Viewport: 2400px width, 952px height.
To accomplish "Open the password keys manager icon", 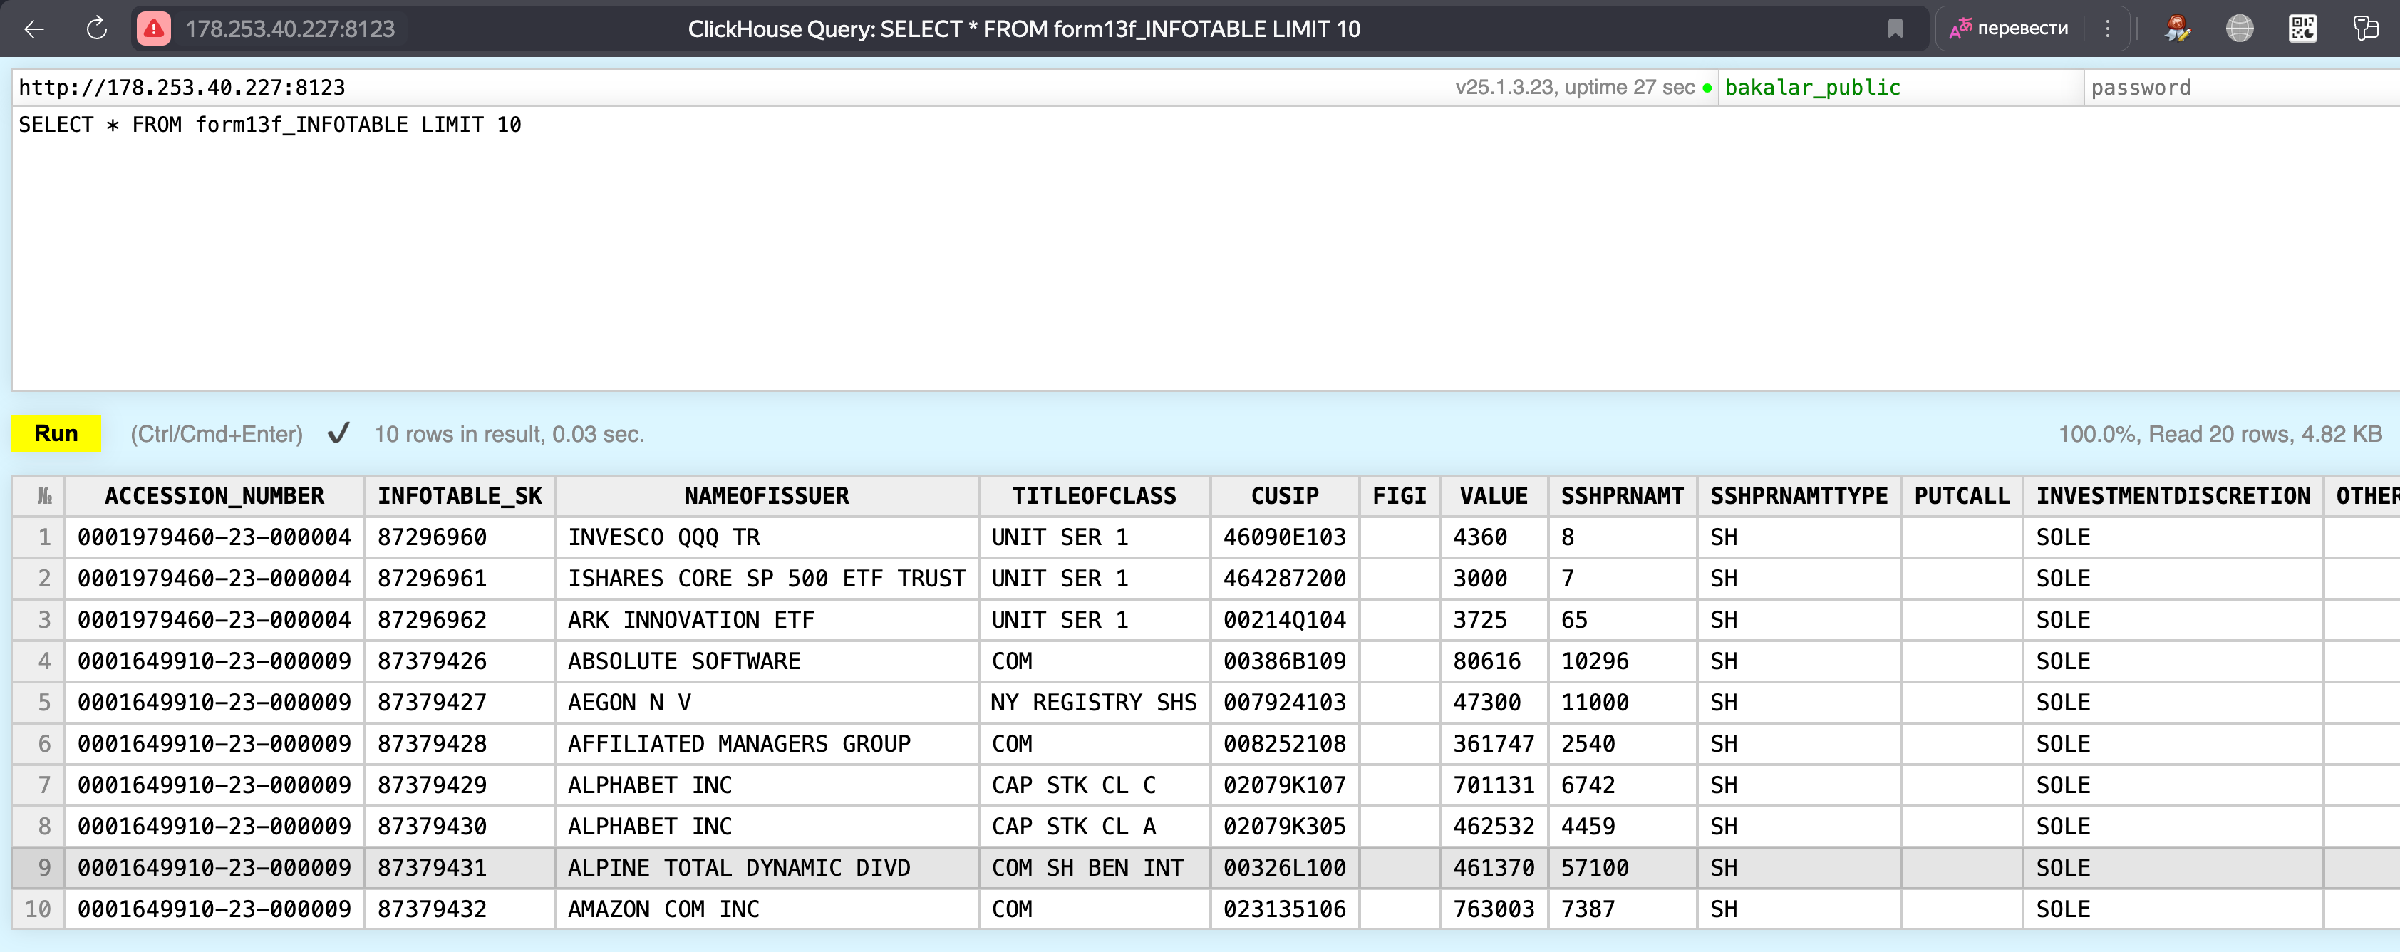I will 2366,29.
